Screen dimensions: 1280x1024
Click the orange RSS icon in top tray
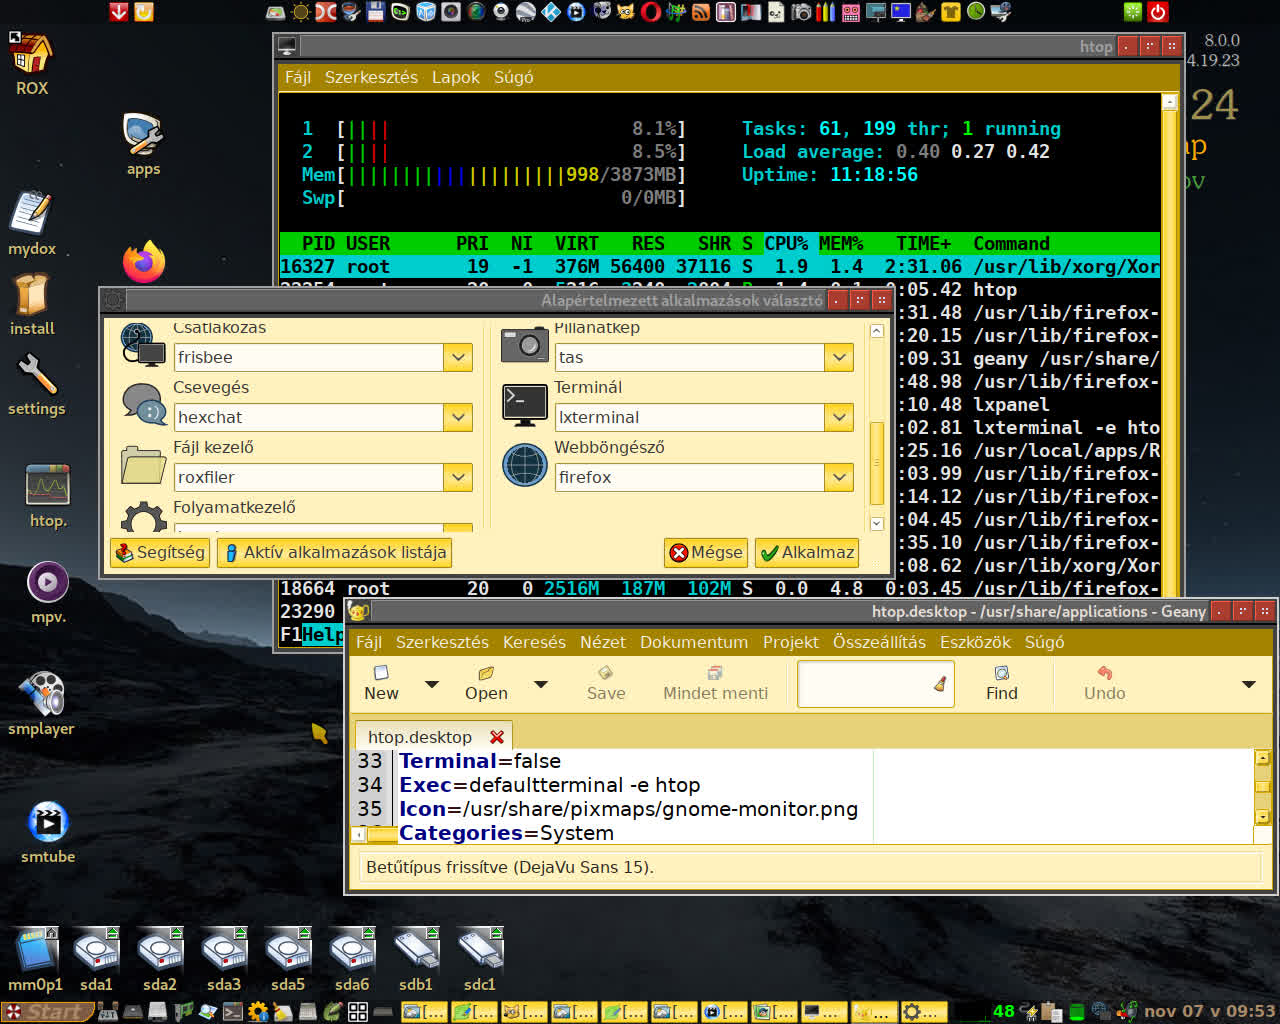[701, 12]
